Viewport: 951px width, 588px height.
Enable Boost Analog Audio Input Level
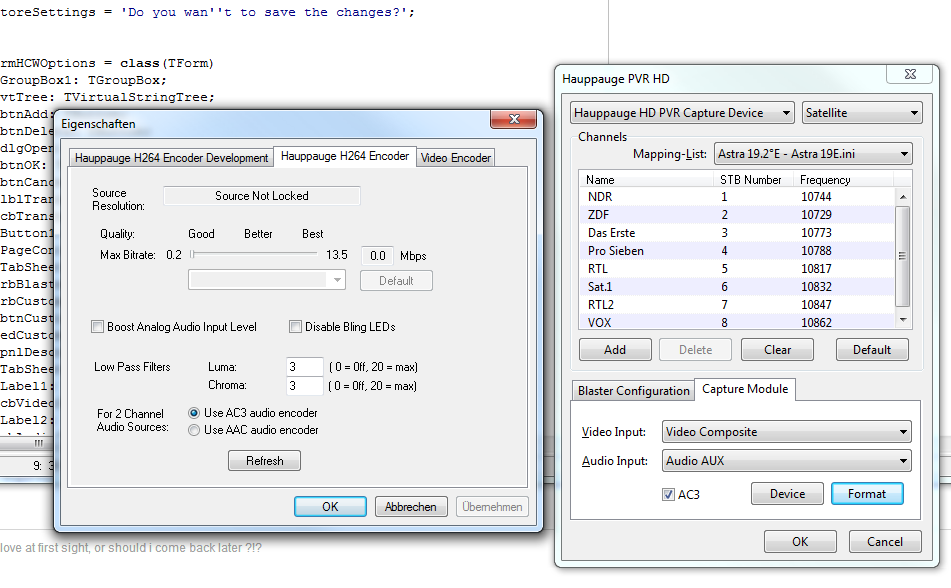(97, 326)
